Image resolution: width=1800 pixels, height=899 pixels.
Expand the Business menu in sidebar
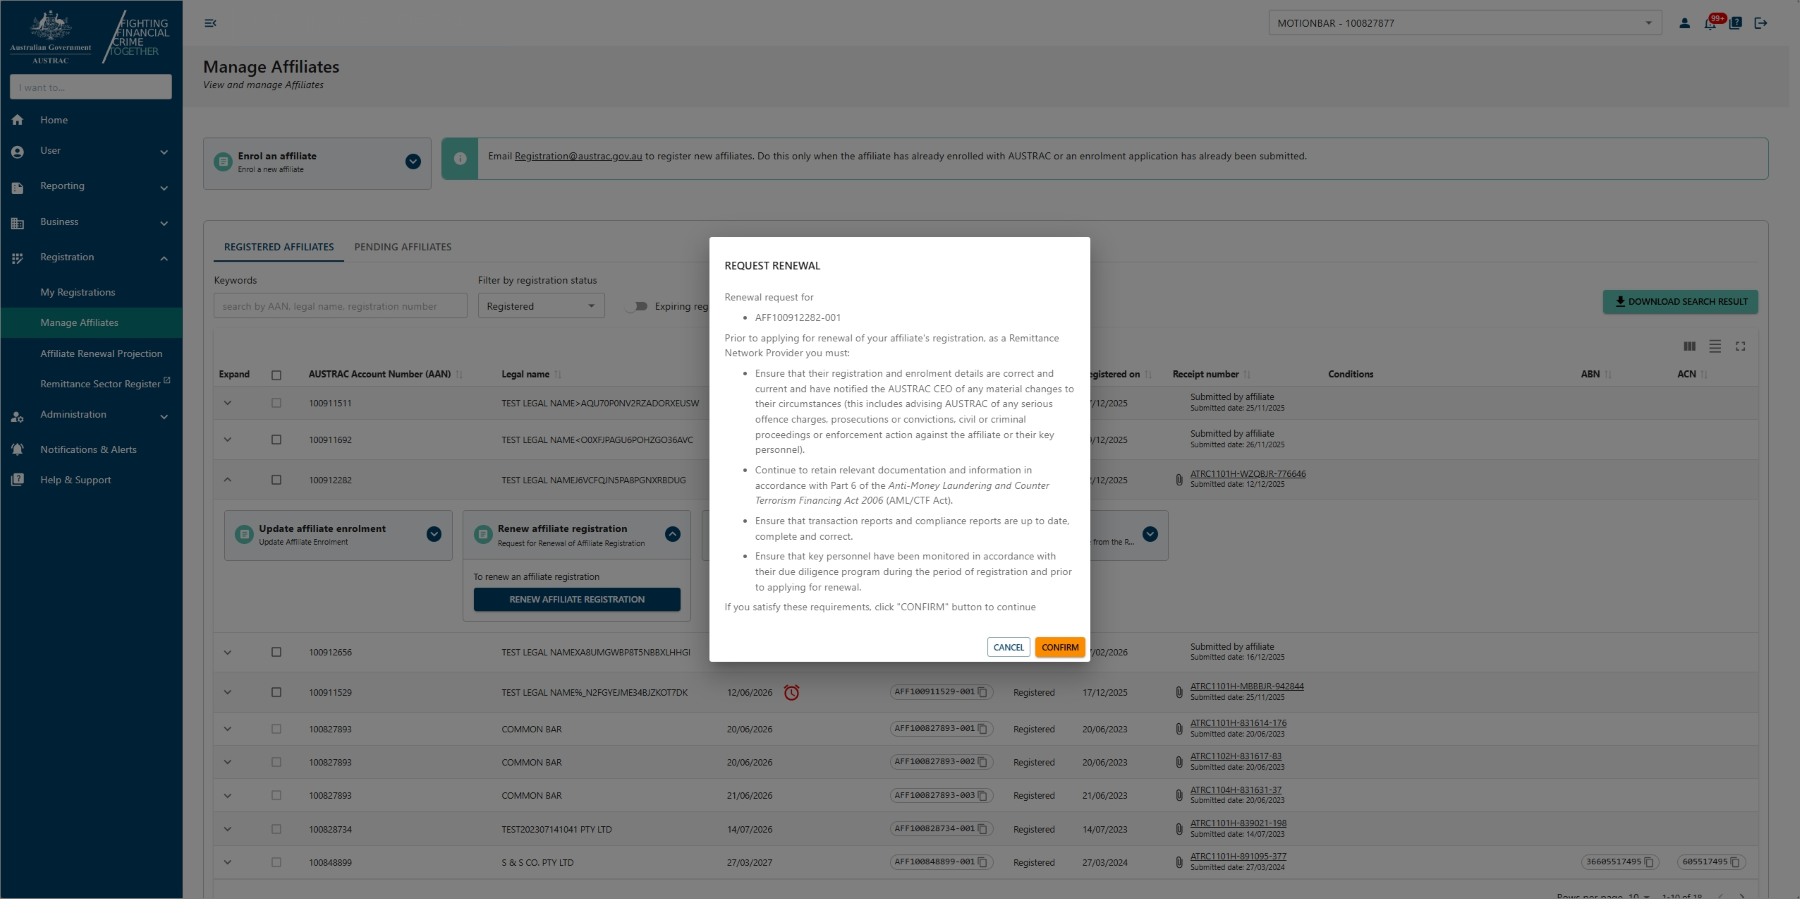point(91,222)
